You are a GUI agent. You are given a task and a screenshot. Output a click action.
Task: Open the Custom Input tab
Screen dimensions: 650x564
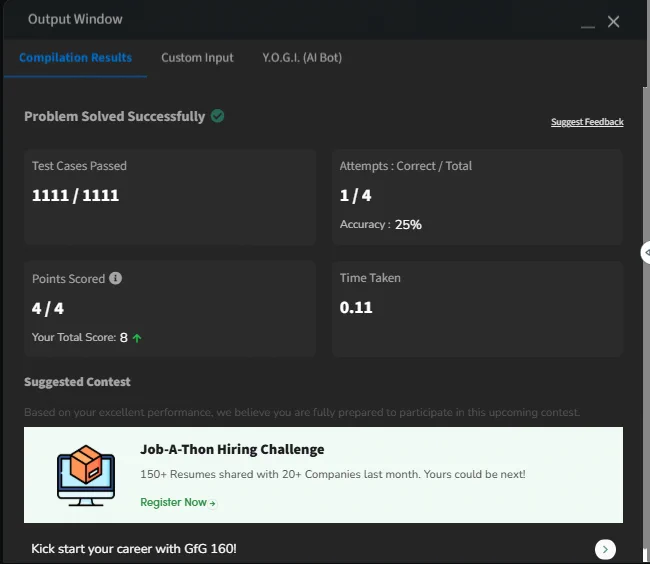click(x=197, y=58)
